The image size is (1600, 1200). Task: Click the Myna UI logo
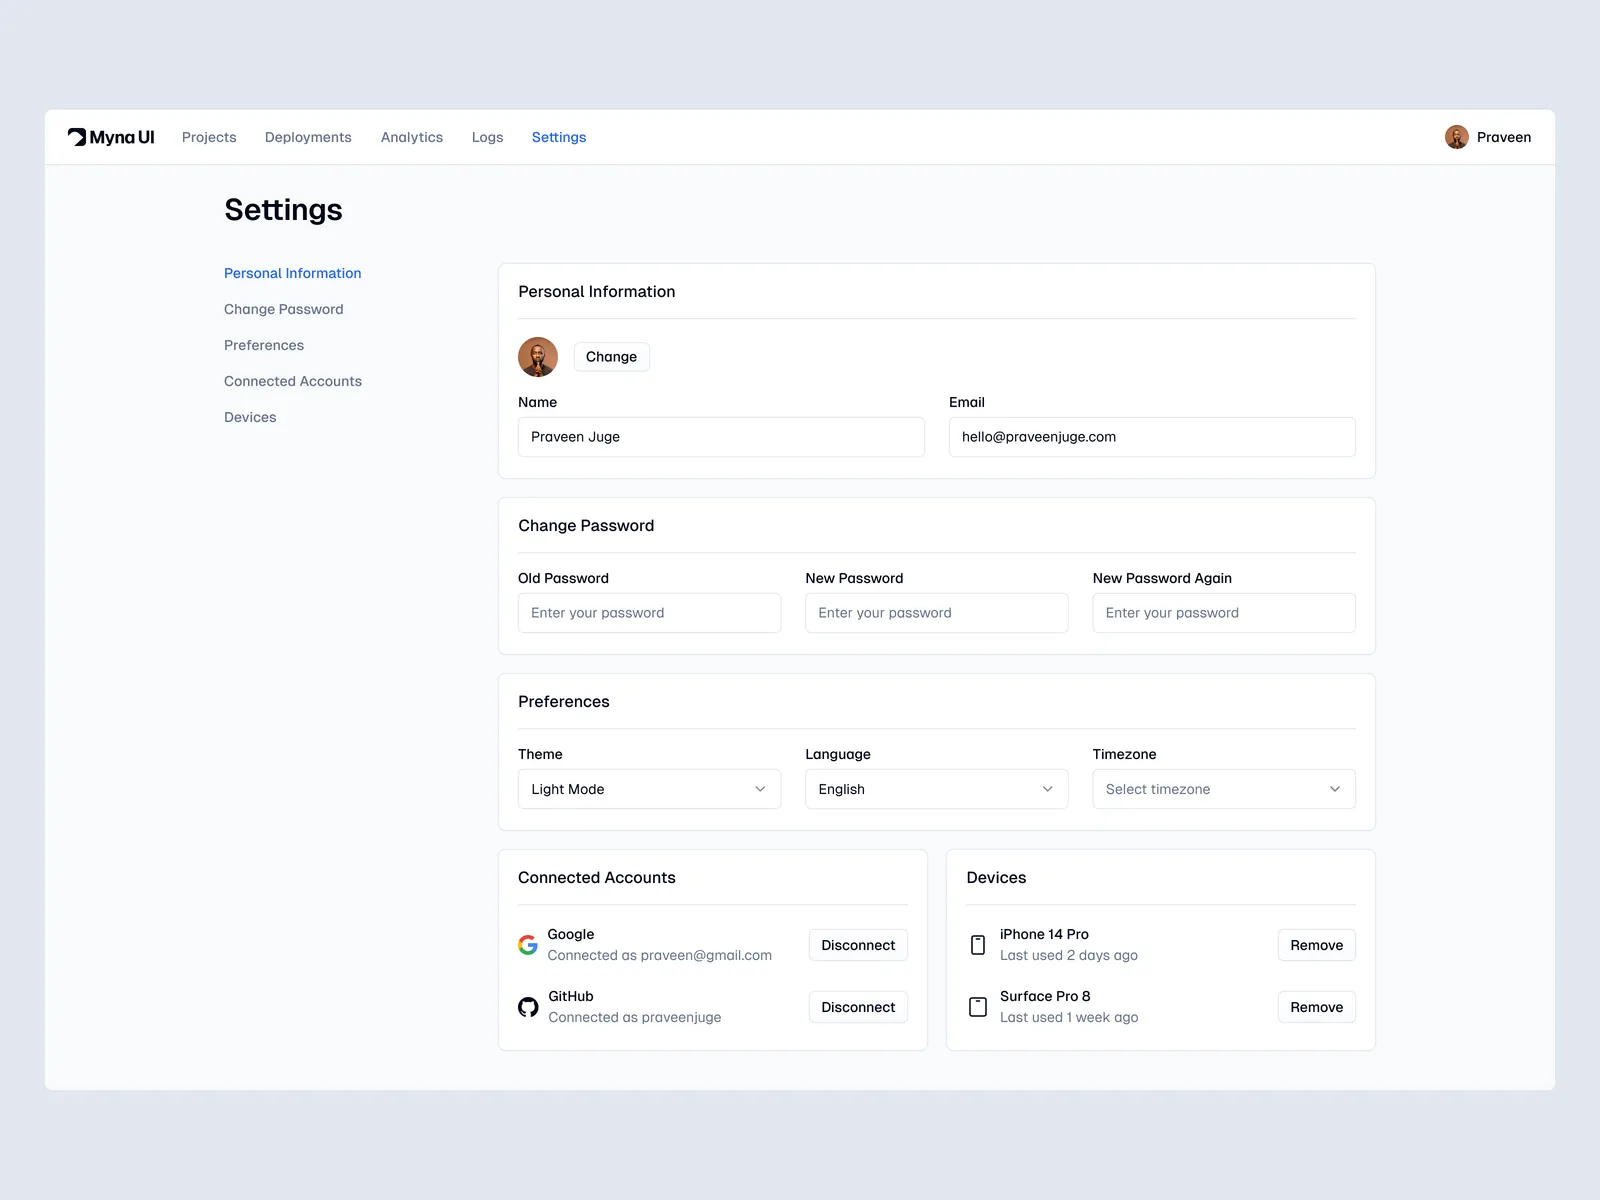pyautogui.click(x=111, y=137)
